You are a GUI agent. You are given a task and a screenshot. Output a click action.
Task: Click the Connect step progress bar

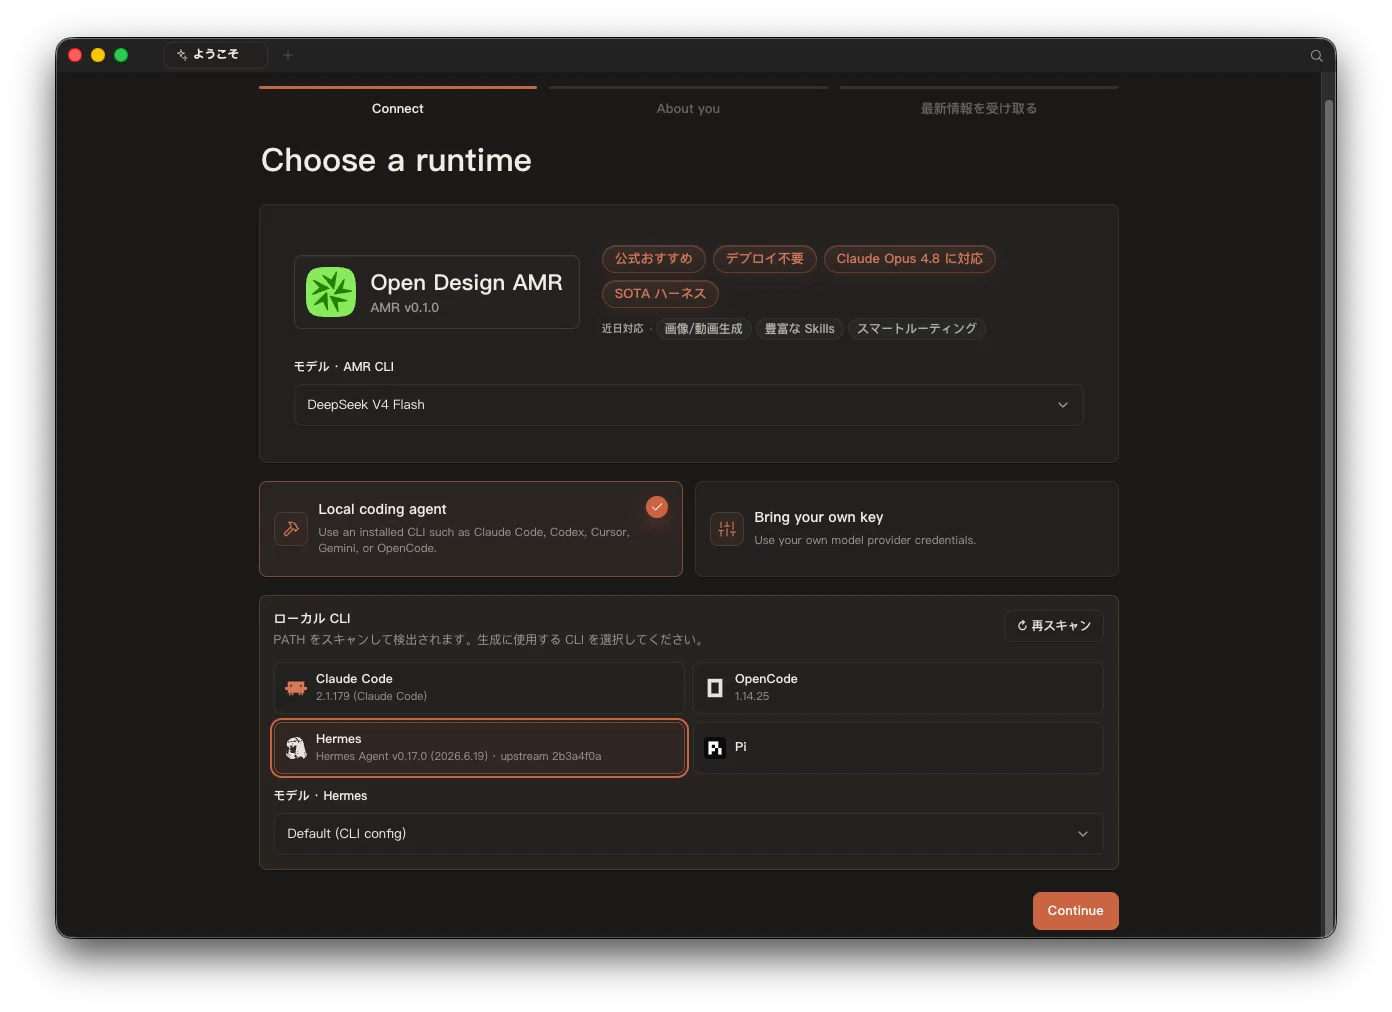pos(398,88)
